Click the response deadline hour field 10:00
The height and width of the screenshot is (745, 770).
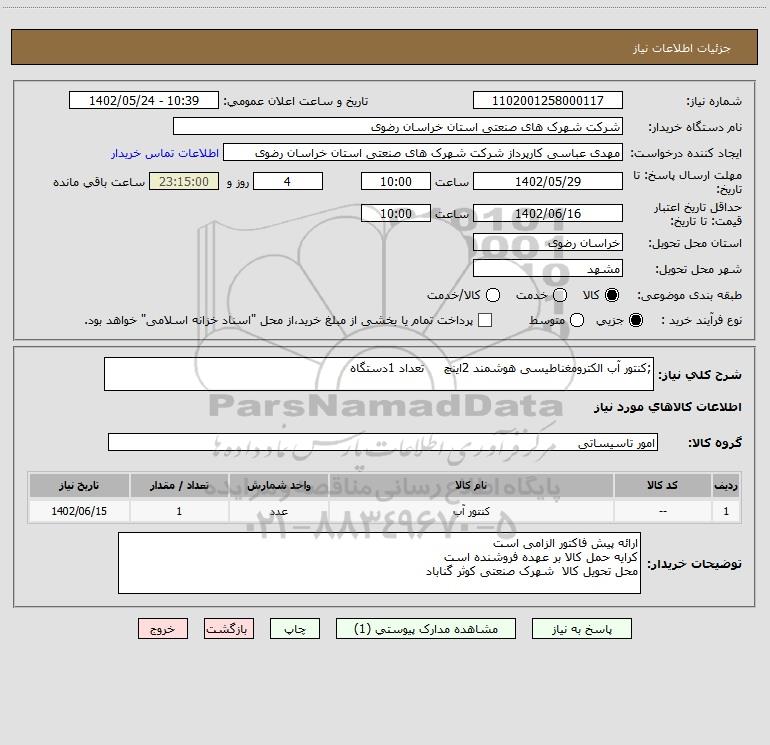coord(396,181)
